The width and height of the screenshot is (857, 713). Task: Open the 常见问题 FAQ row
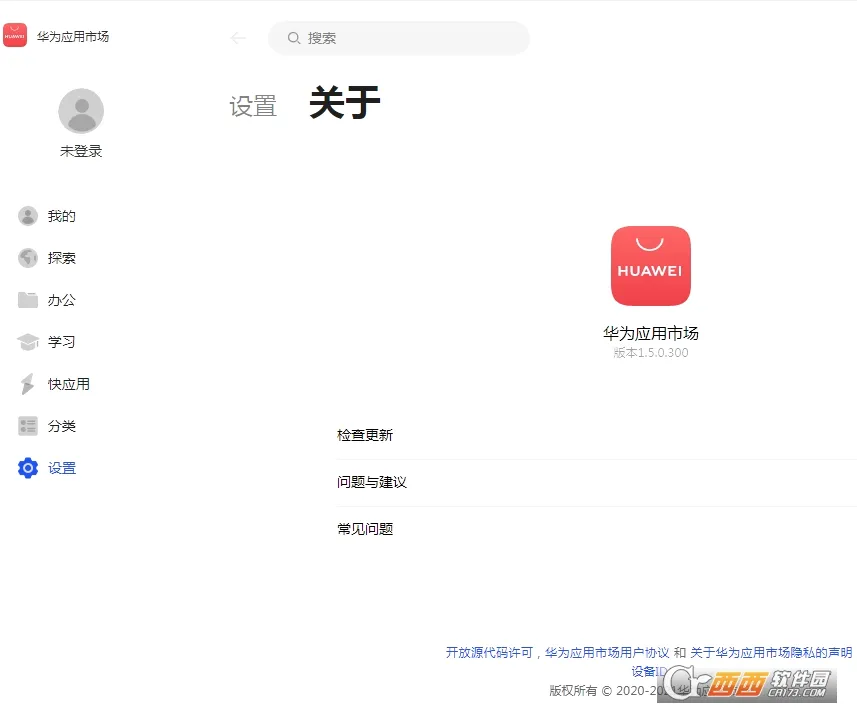click(597, 529)
